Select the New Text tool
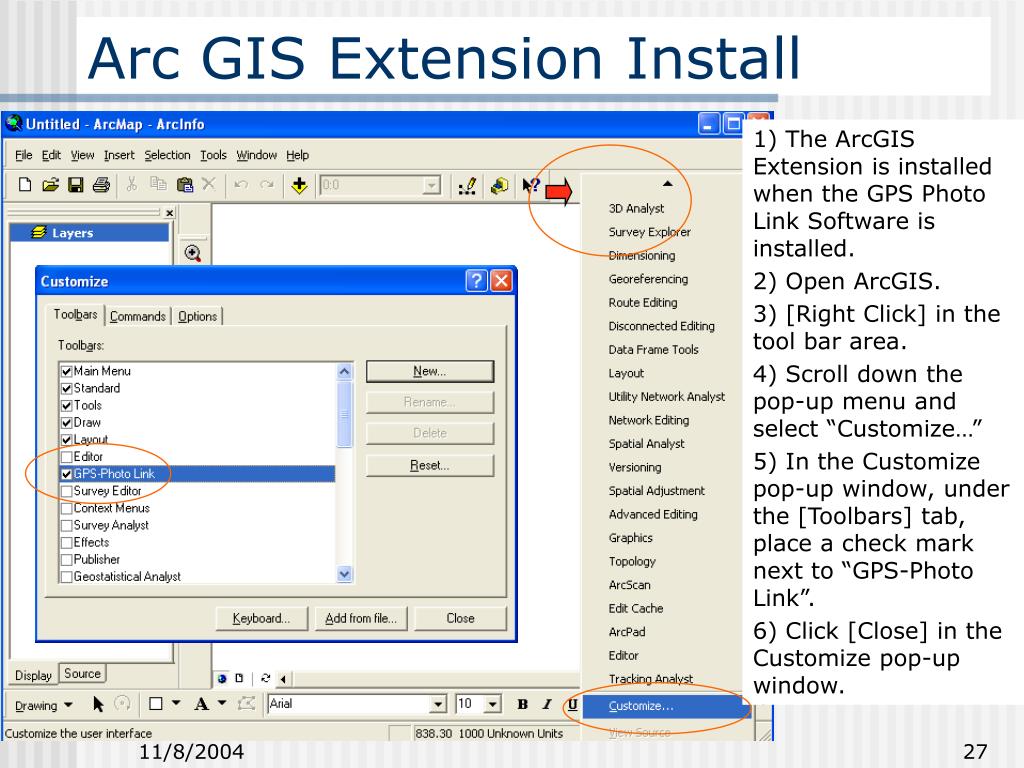Screen dimensions: 1024x768 click(x=201, y=704)
